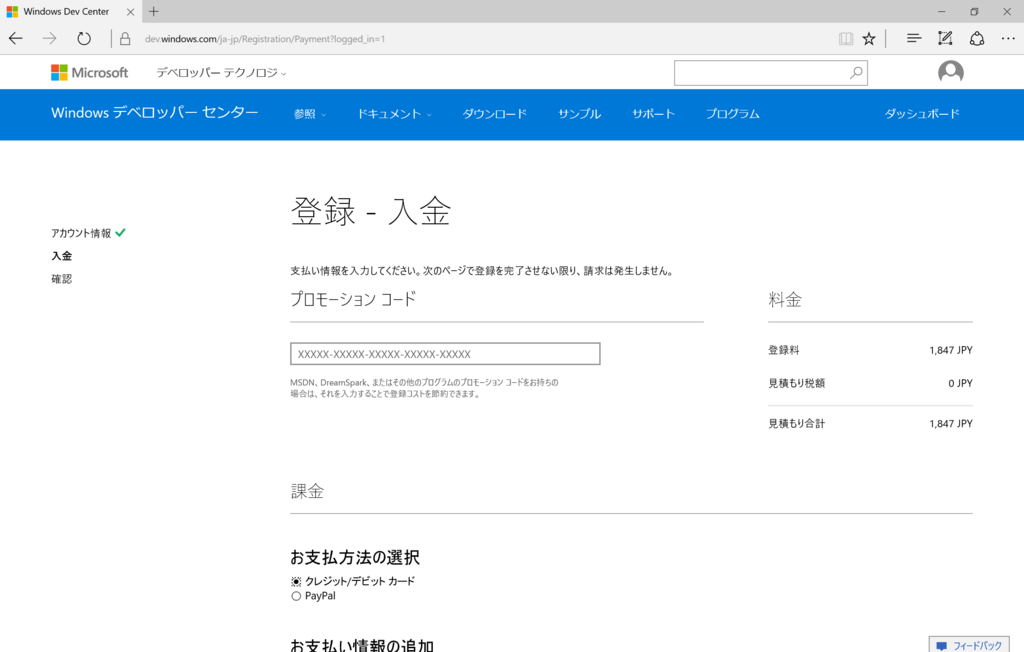Open the user account avatar icon

950,72
